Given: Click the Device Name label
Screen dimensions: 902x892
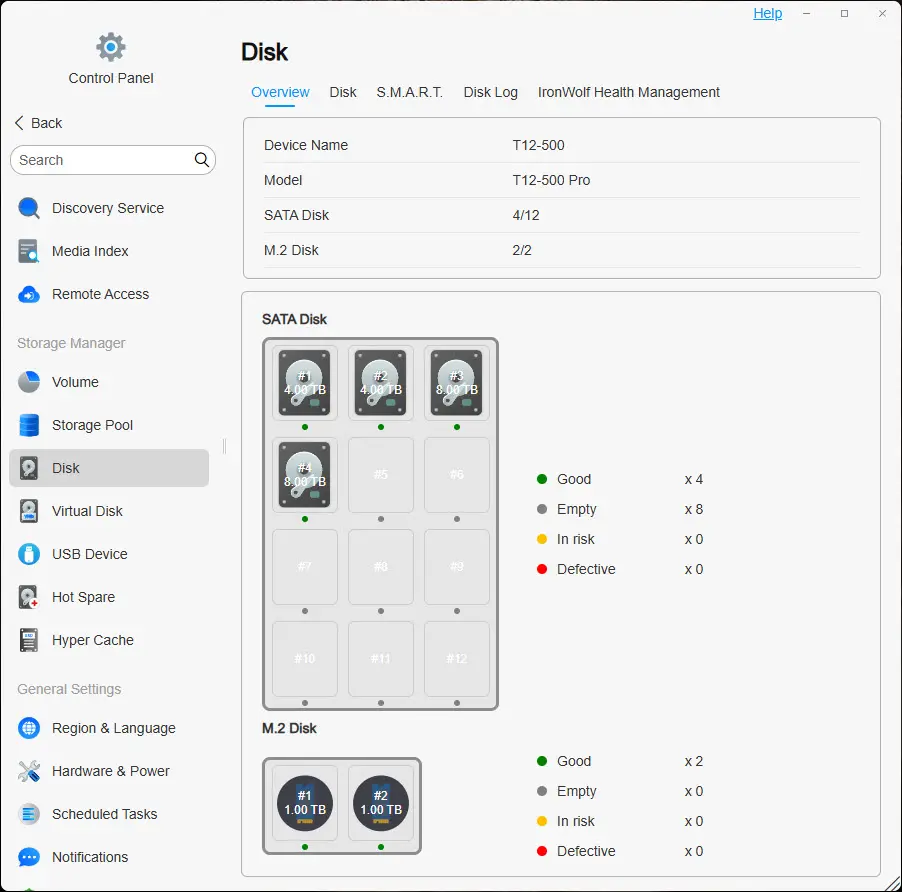Looking at the screenshot, I should 306,145.
